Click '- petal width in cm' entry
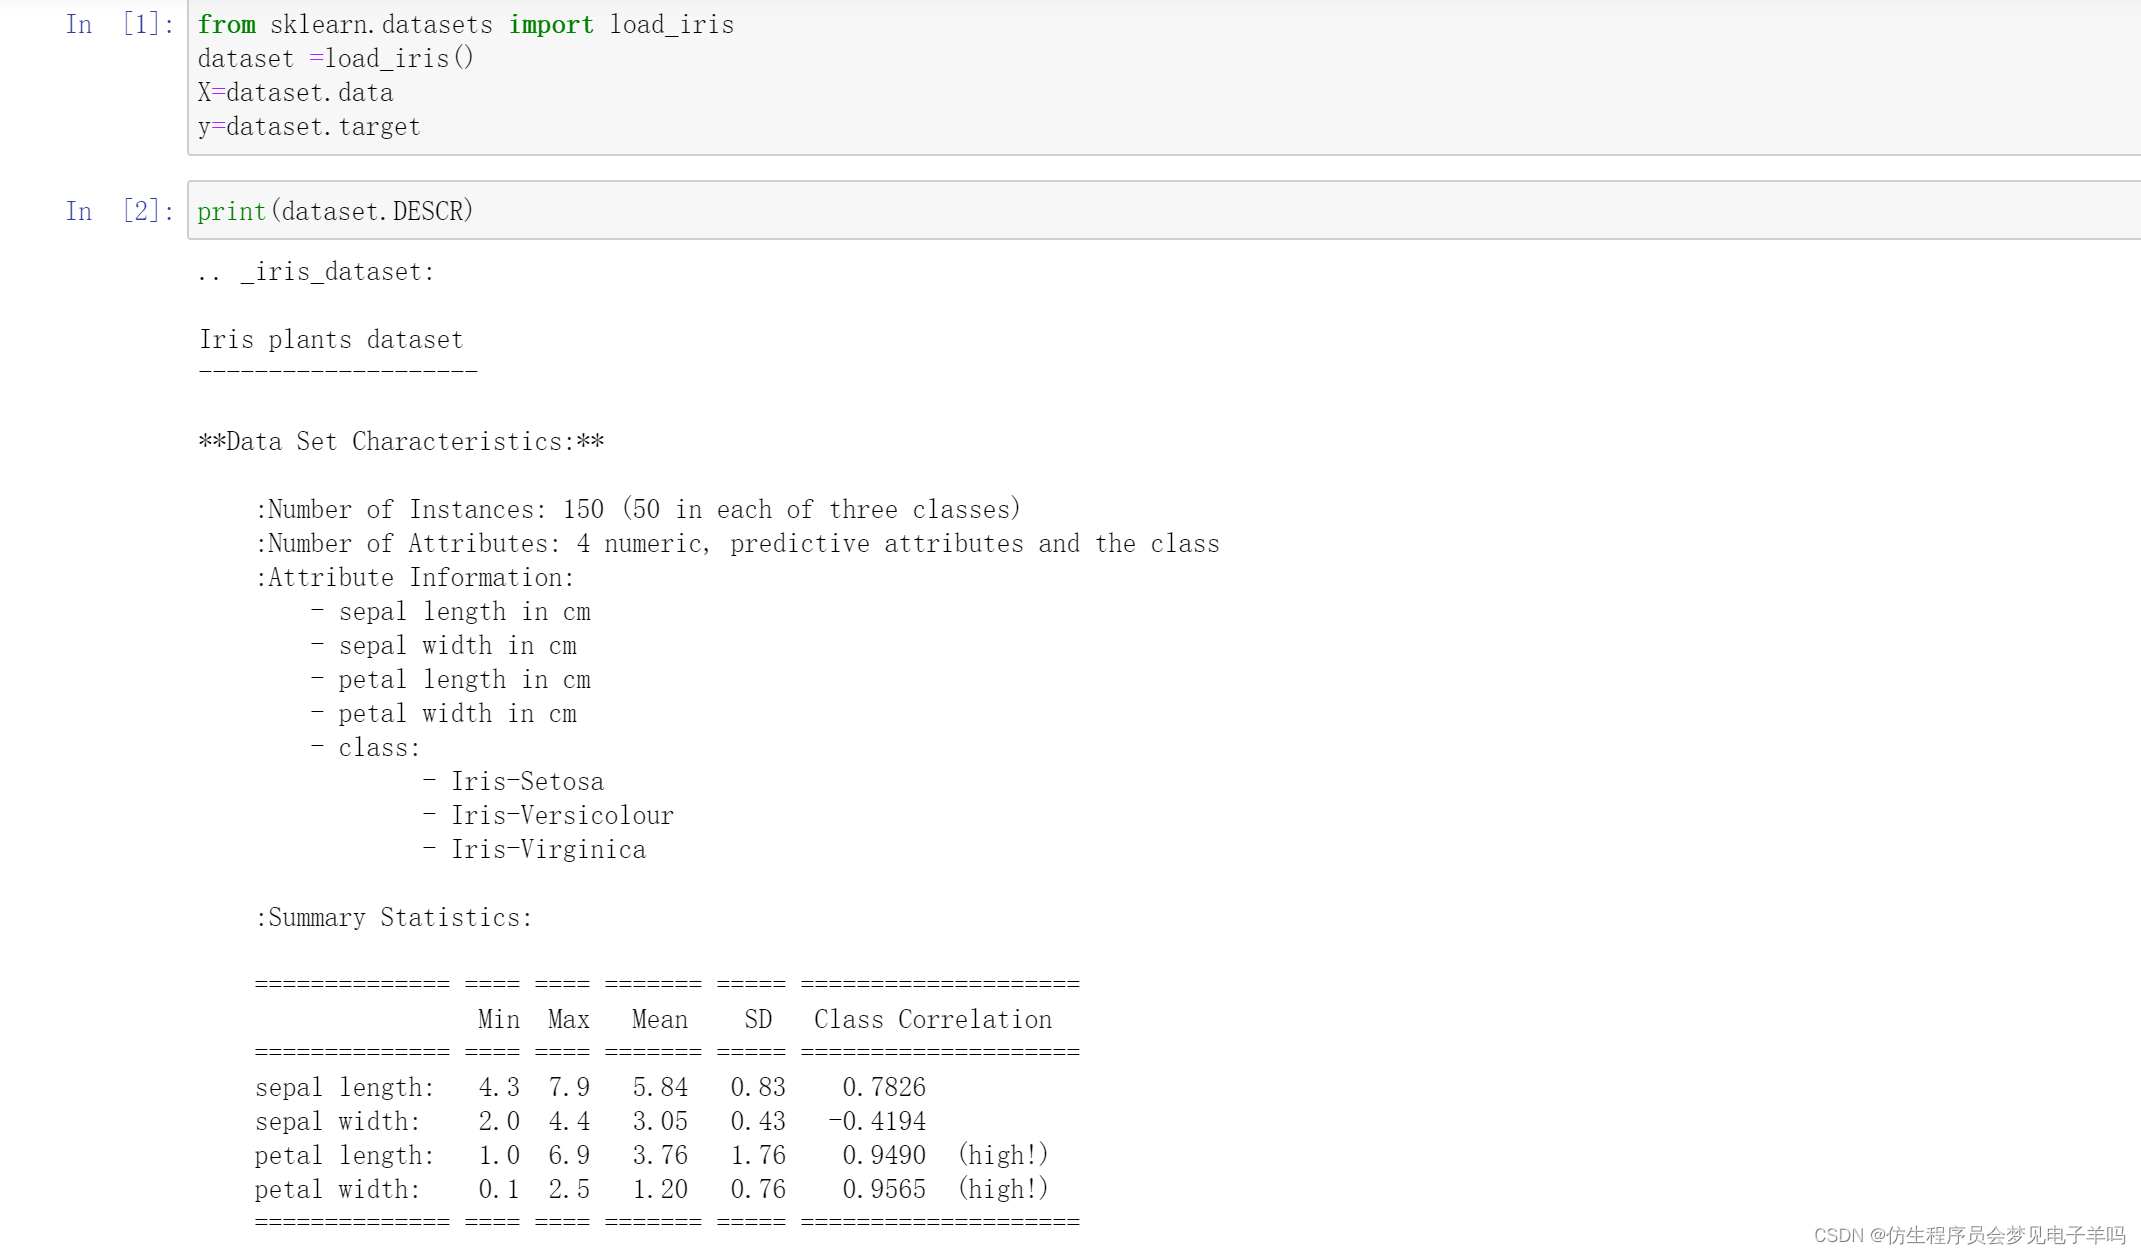 pos(444,714)
